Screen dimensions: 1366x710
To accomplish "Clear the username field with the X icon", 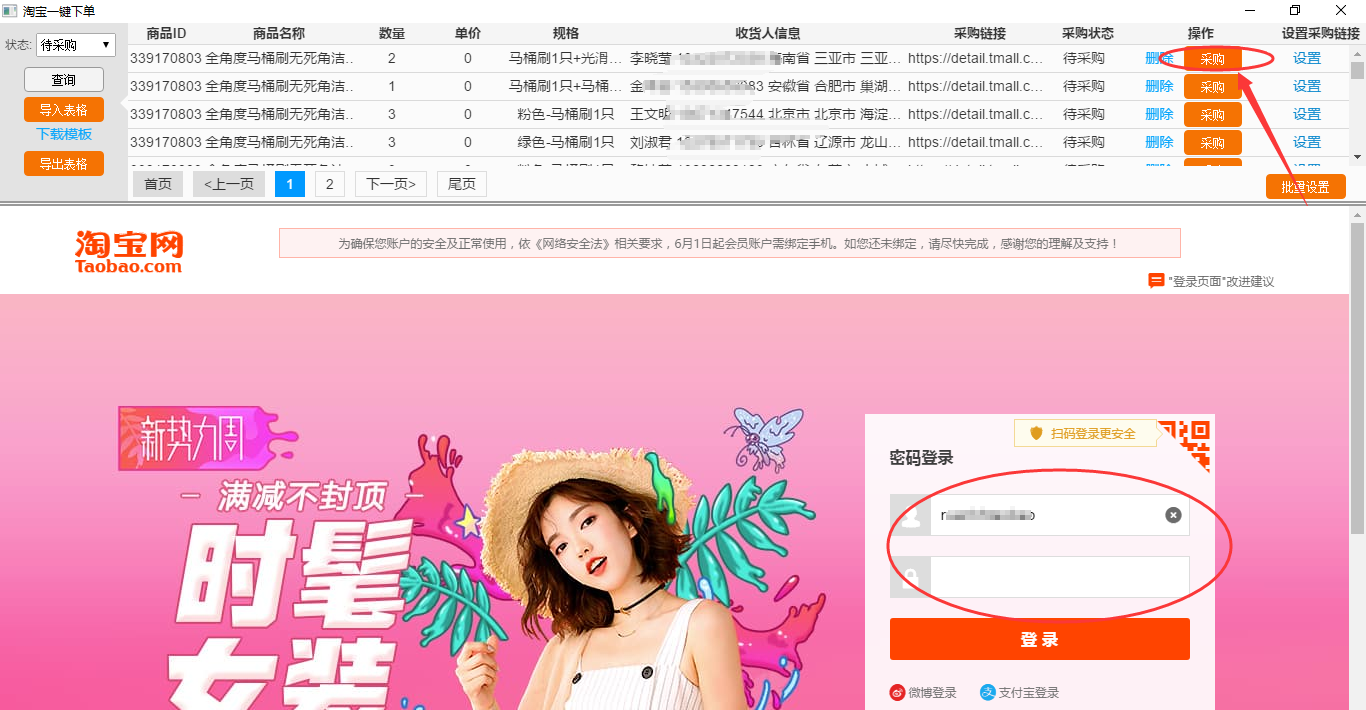I will pyautogui.click(x=1173, y=515).
